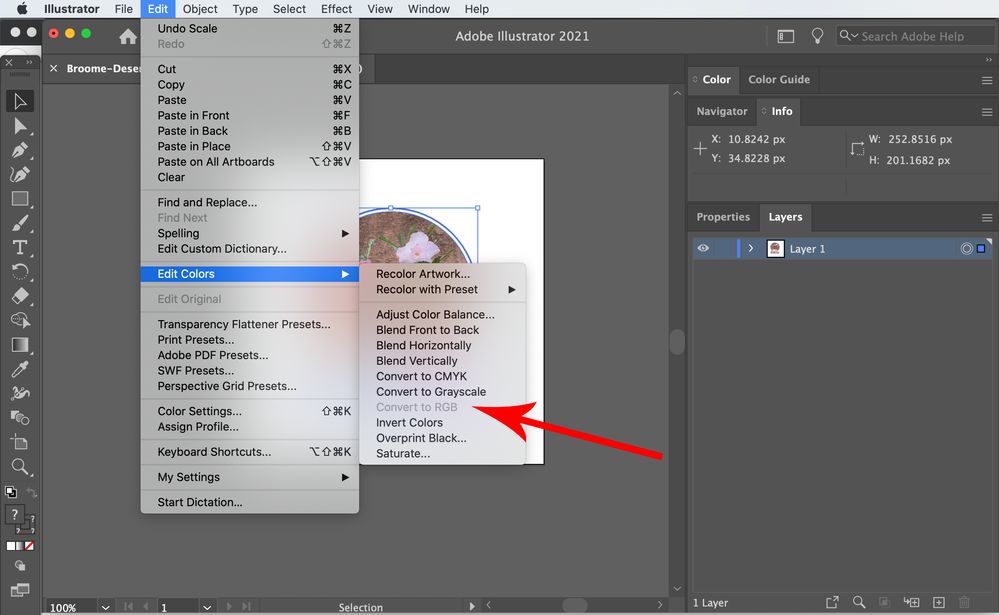Type in the Search Adobe Help field
This screenshot has width=999, height=615.
[x=915, y=35]
